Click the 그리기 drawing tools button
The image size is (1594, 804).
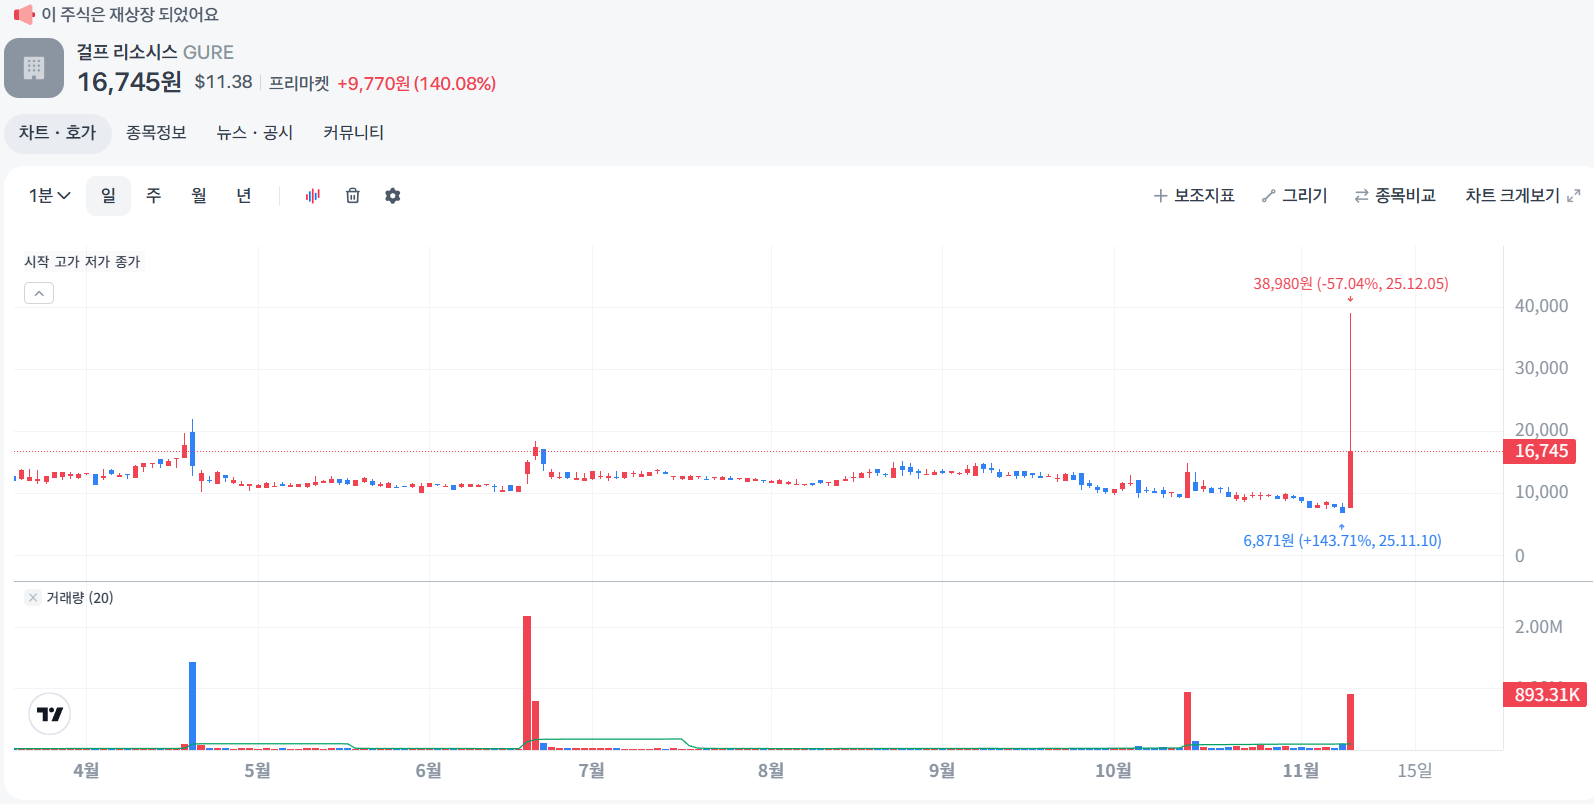[1294, 196]
